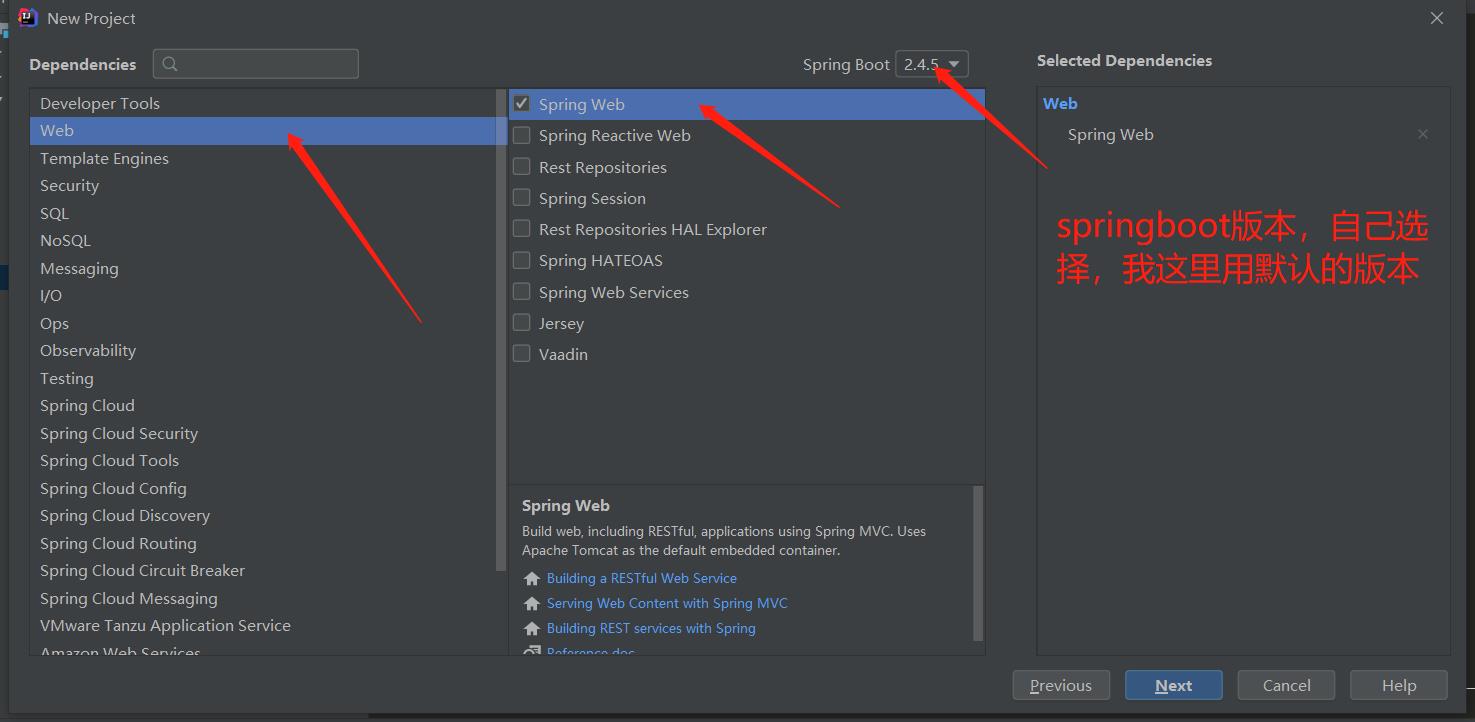Select the Developer Tools category
This screenshot has width=1475, height=722.
click(265, 103)
